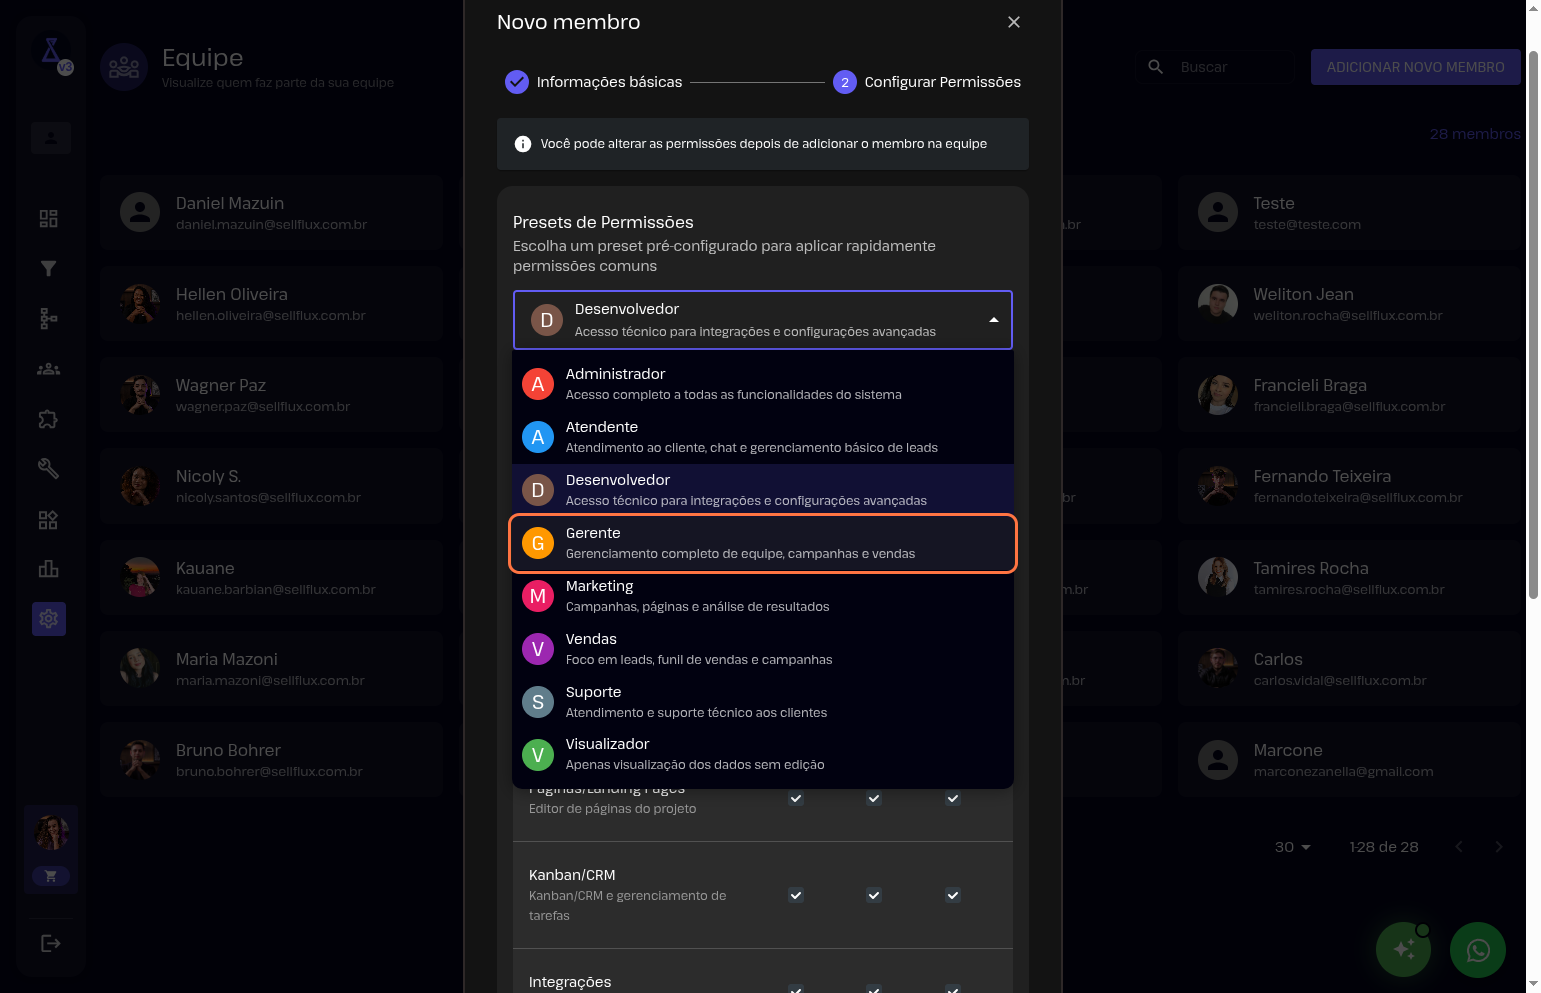Open the 30 per page dropdown

[x=1292, y=847]
